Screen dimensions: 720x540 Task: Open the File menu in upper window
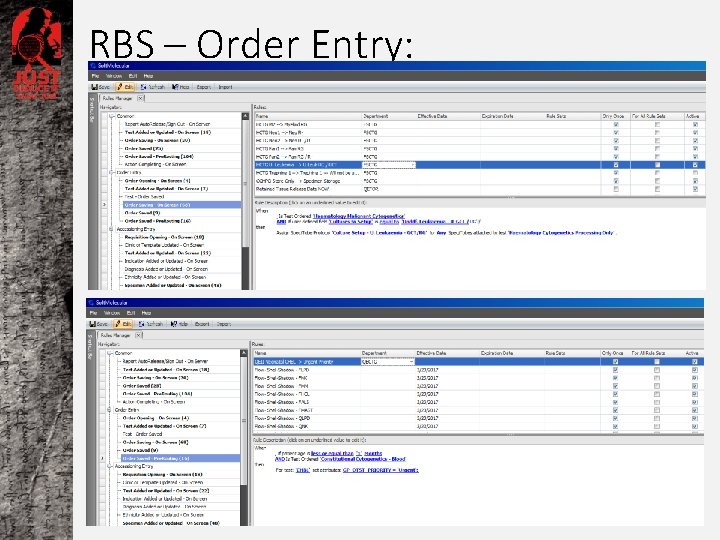pyautogui.click(x=95, y=76)
